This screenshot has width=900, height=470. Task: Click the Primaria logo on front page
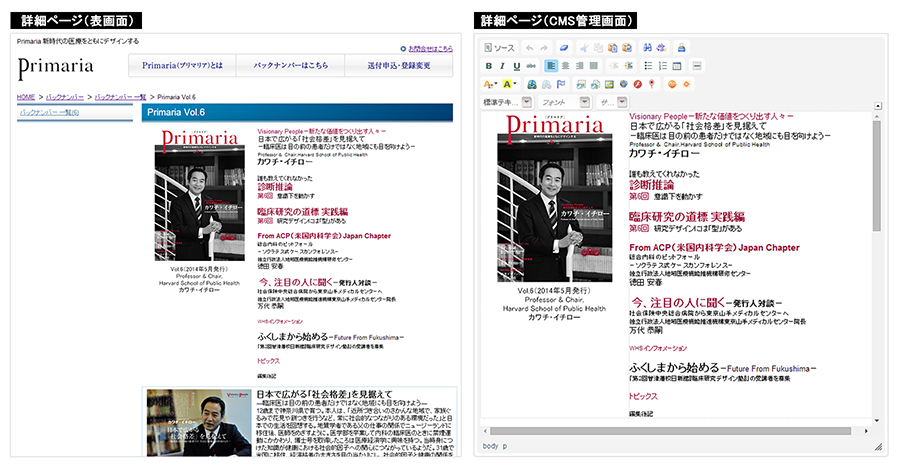pos(55,67)
